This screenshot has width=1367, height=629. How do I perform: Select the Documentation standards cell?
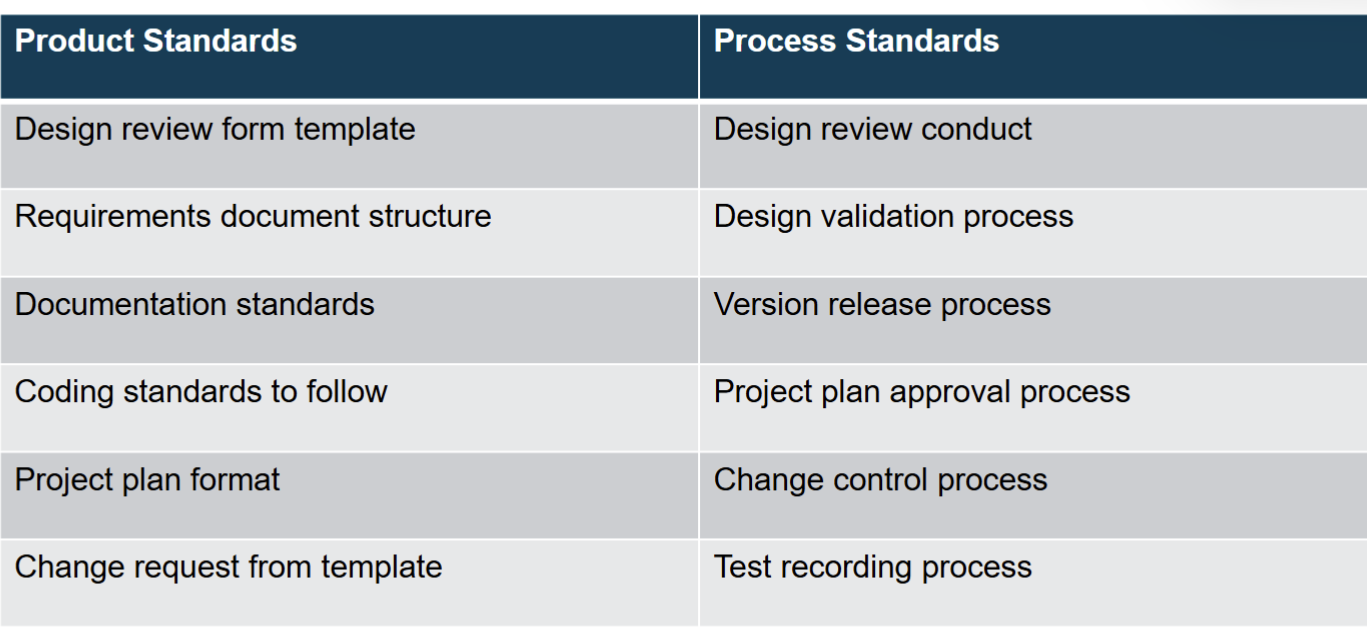pos(349,320)
